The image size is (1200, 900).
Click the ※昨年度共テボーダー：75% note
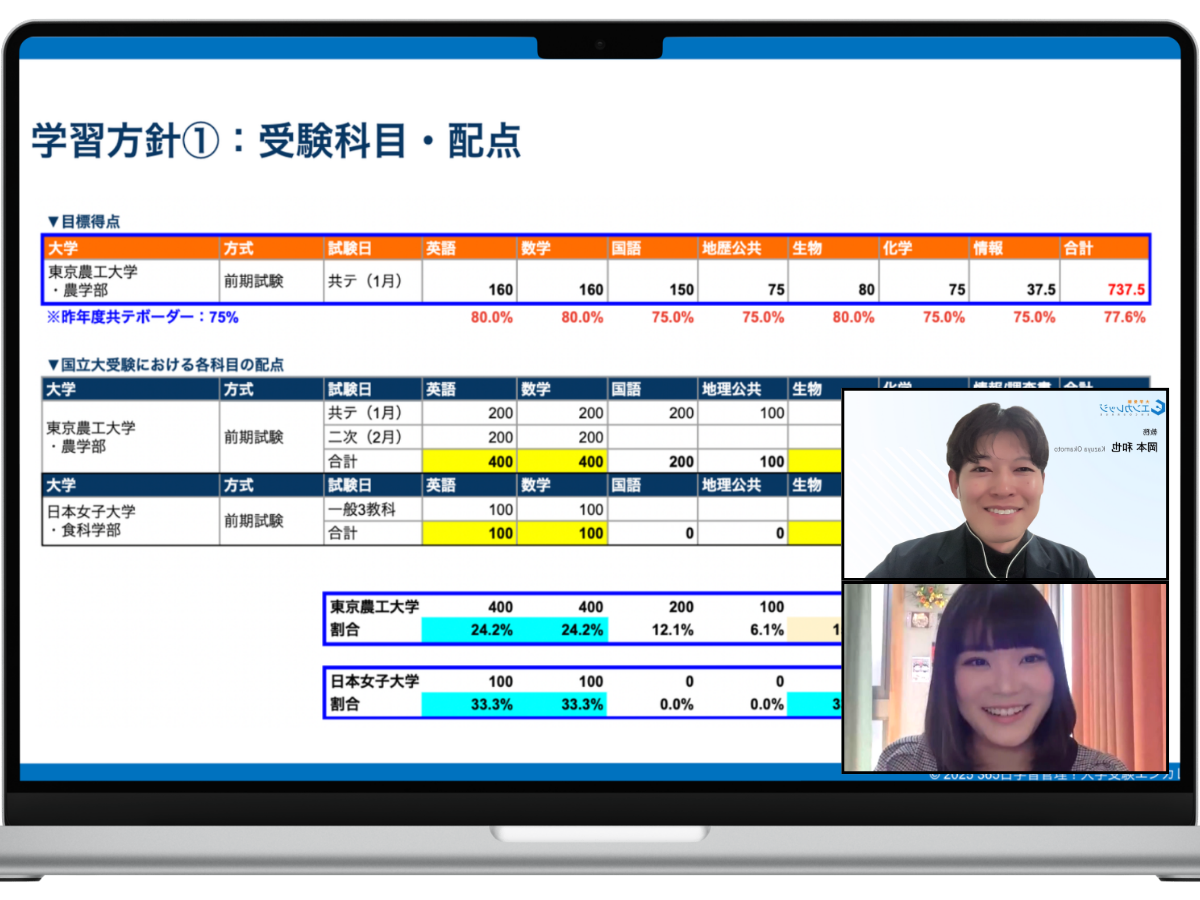(x=142, y=317)
